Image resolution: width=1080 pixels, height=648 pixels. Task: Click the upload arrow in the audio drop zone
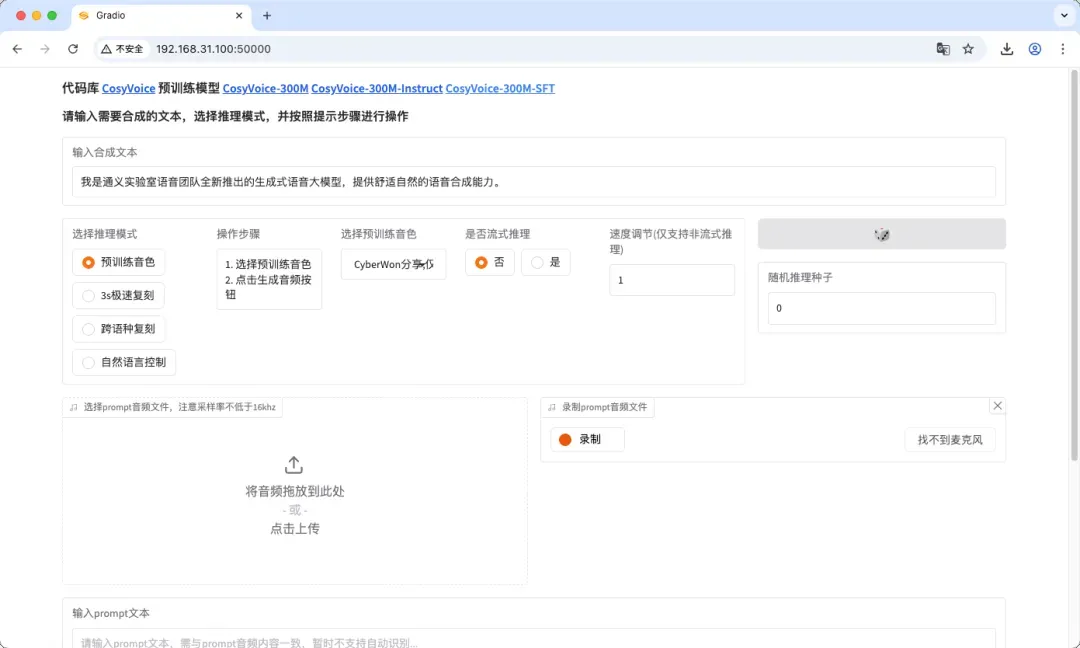[x=293, y=464]
